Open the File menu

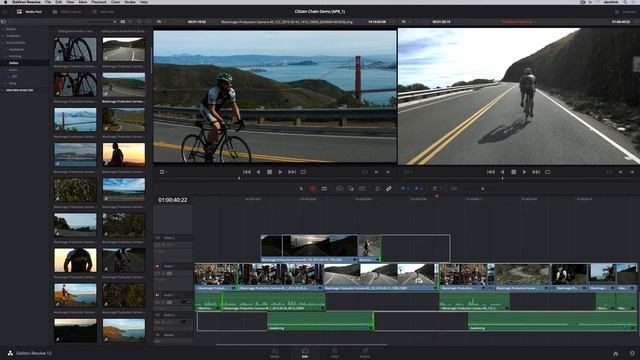tap(48, 2)
